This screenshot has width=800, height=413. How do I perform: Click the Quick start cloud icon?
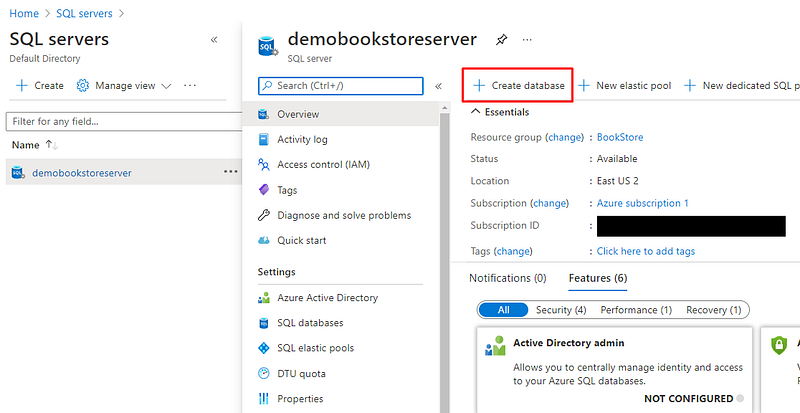point(263,240)
